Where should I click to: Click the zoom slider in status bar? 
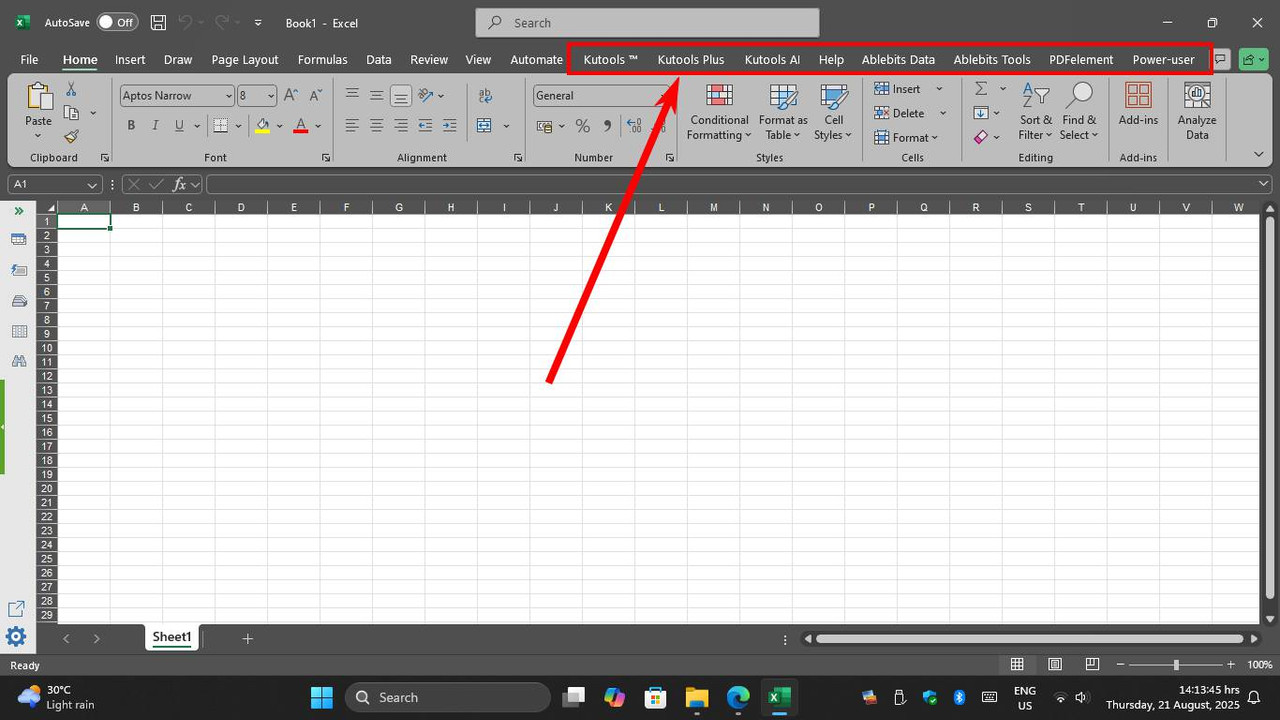[1176, 665]
